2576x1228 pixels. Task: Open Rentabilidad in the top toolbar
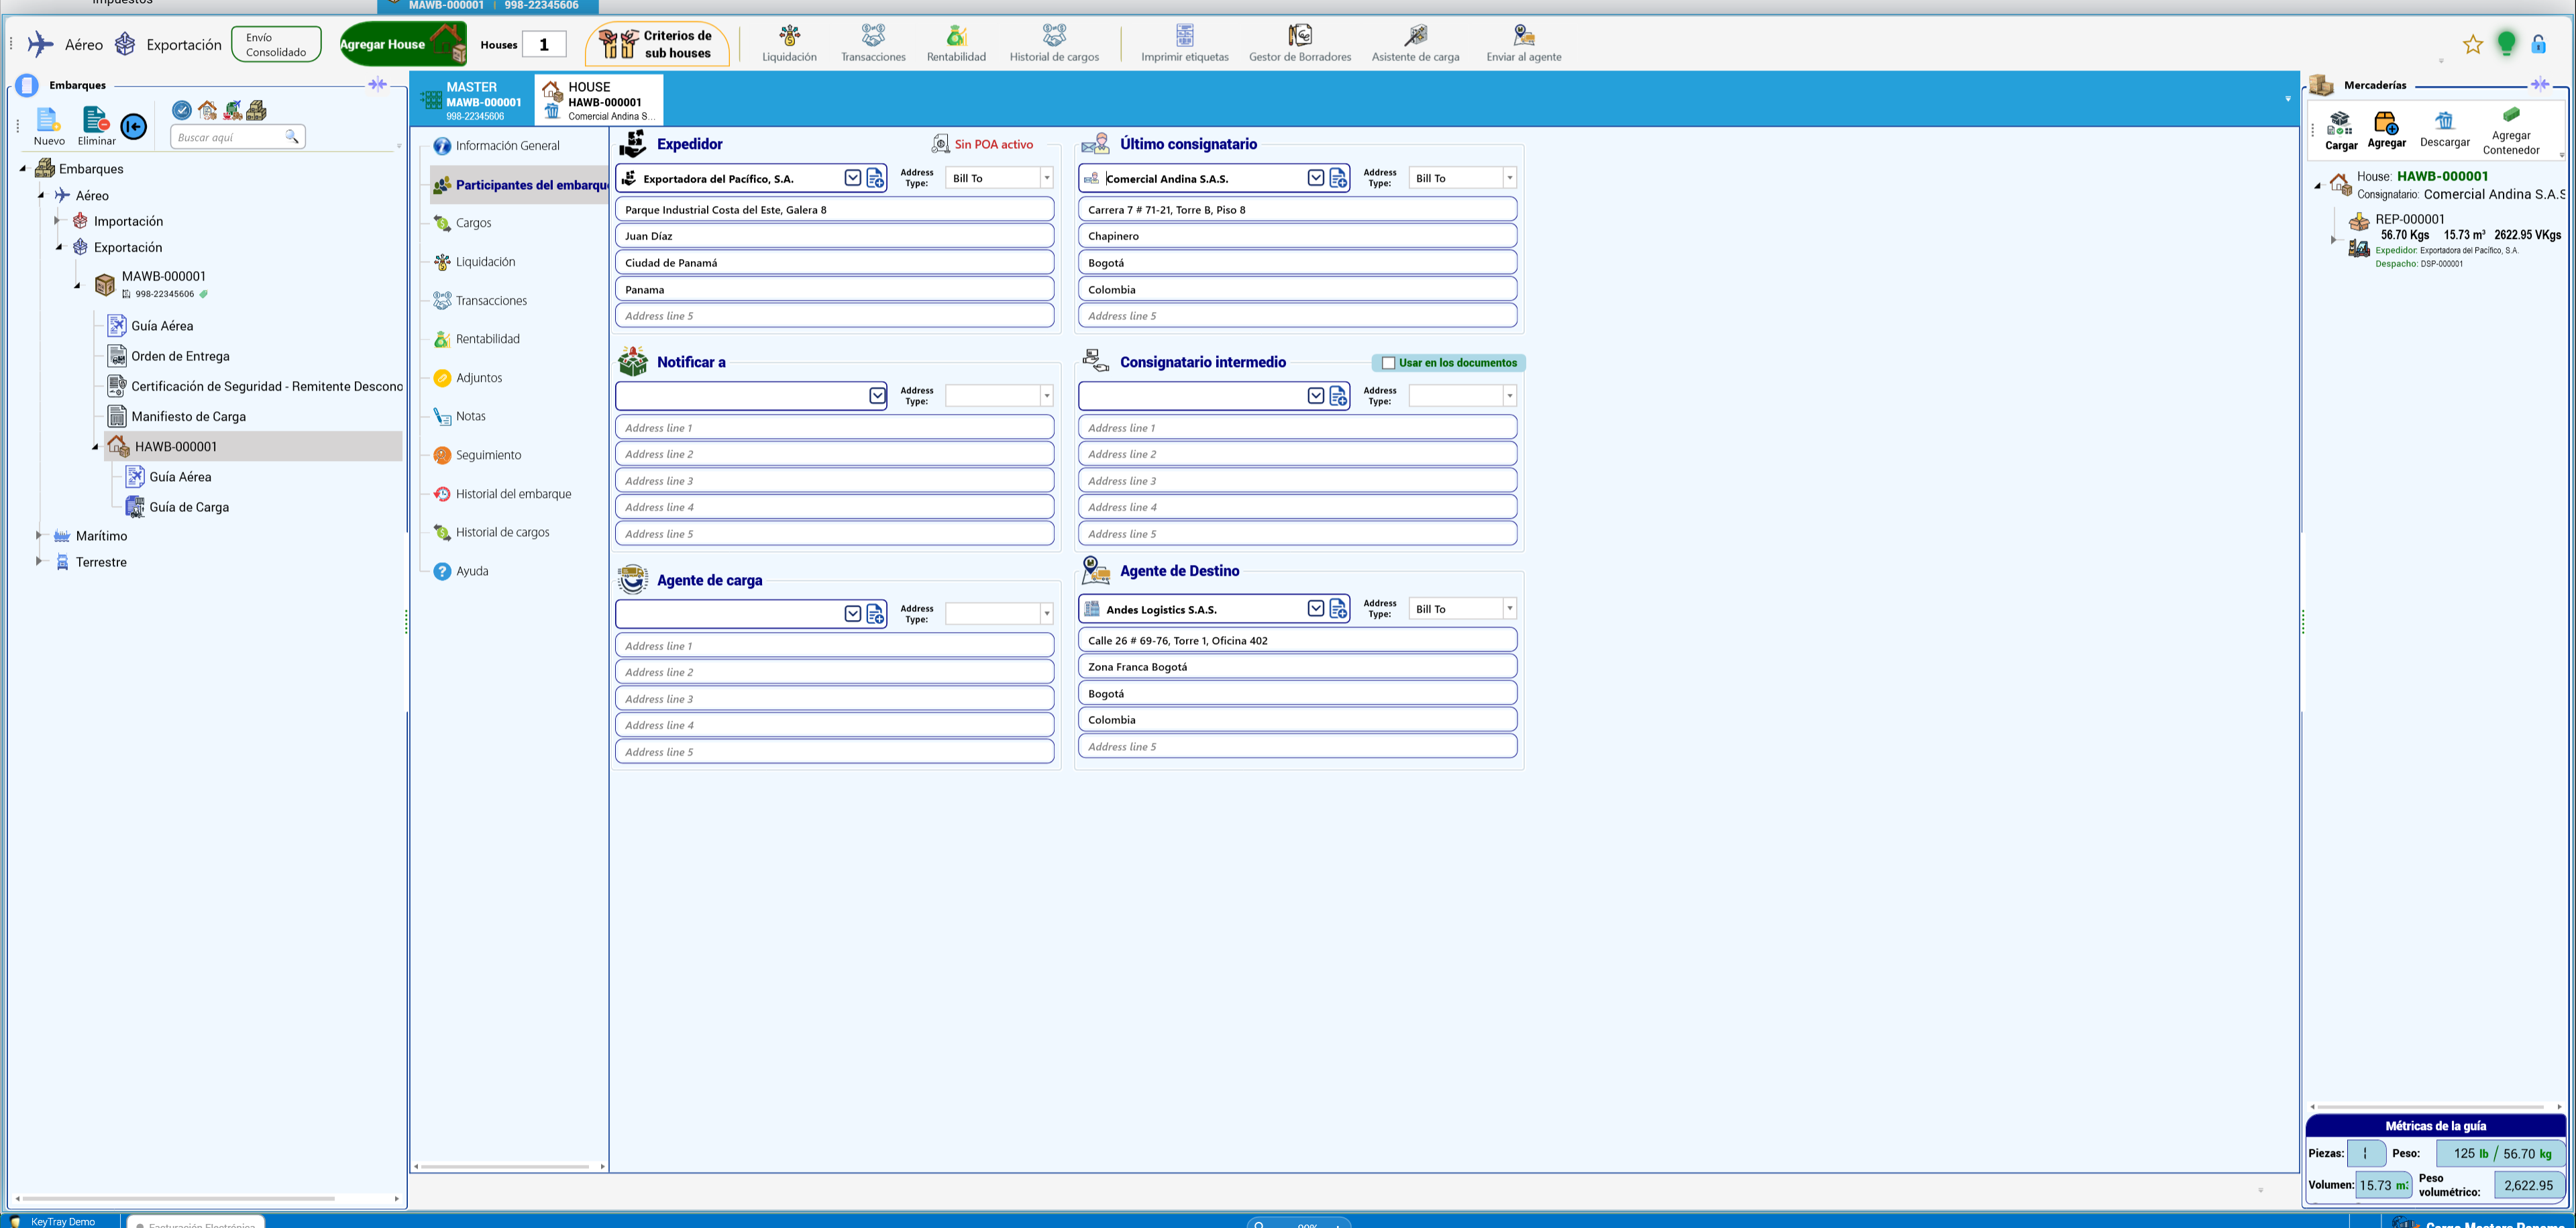point(956,44)
